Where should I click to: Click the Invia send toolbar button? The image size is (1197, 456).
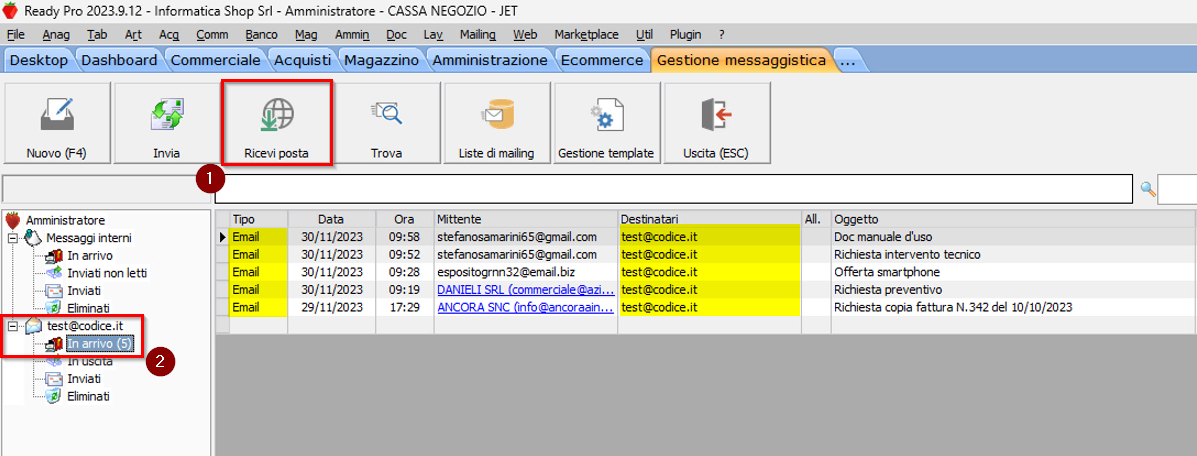tap(166, 123)
